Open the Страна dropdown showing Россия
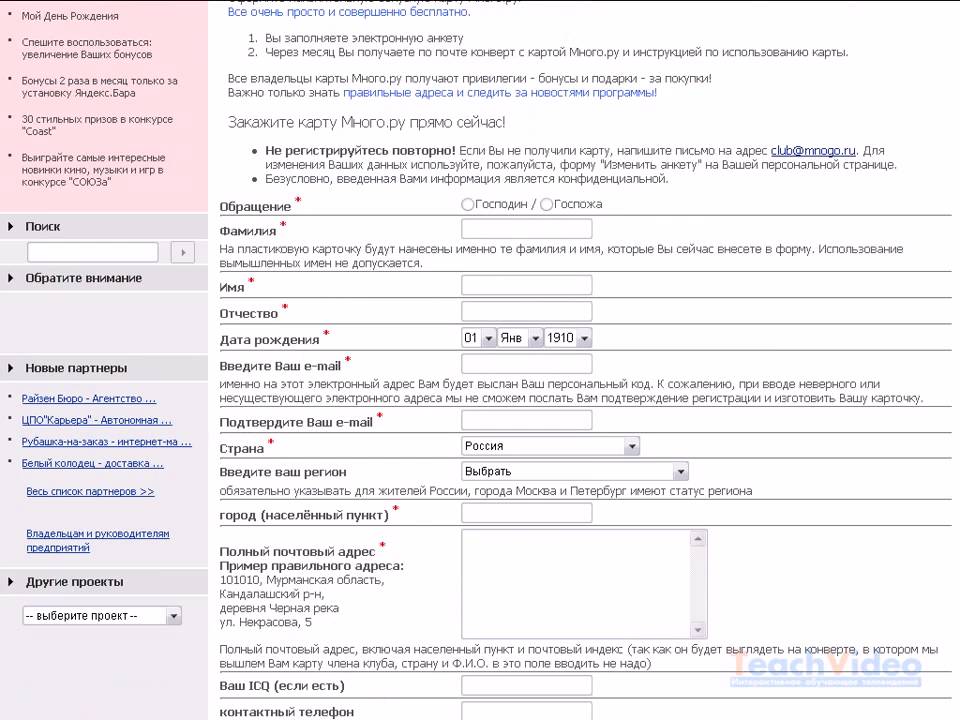 pyautogui.click(x=550, y=446)
